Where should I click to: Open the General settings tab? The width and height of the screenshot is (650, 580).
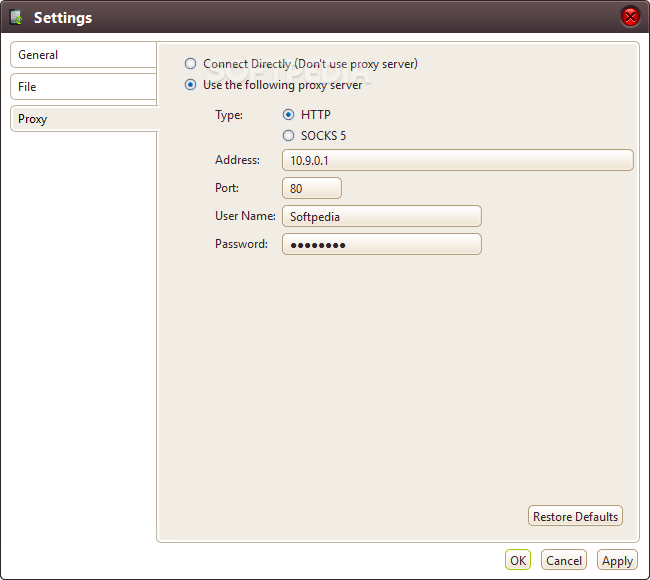83,55
